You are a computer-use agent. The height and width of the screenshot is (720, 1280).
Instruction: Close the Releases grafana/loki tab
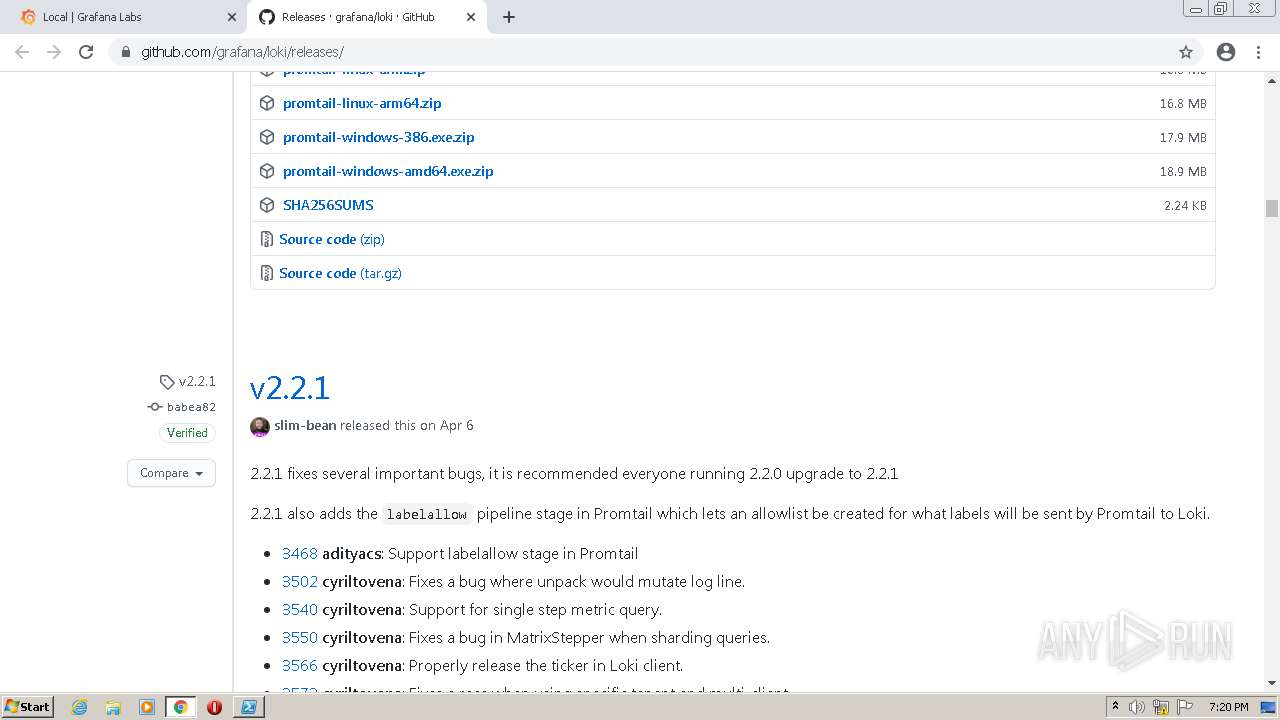470,17
